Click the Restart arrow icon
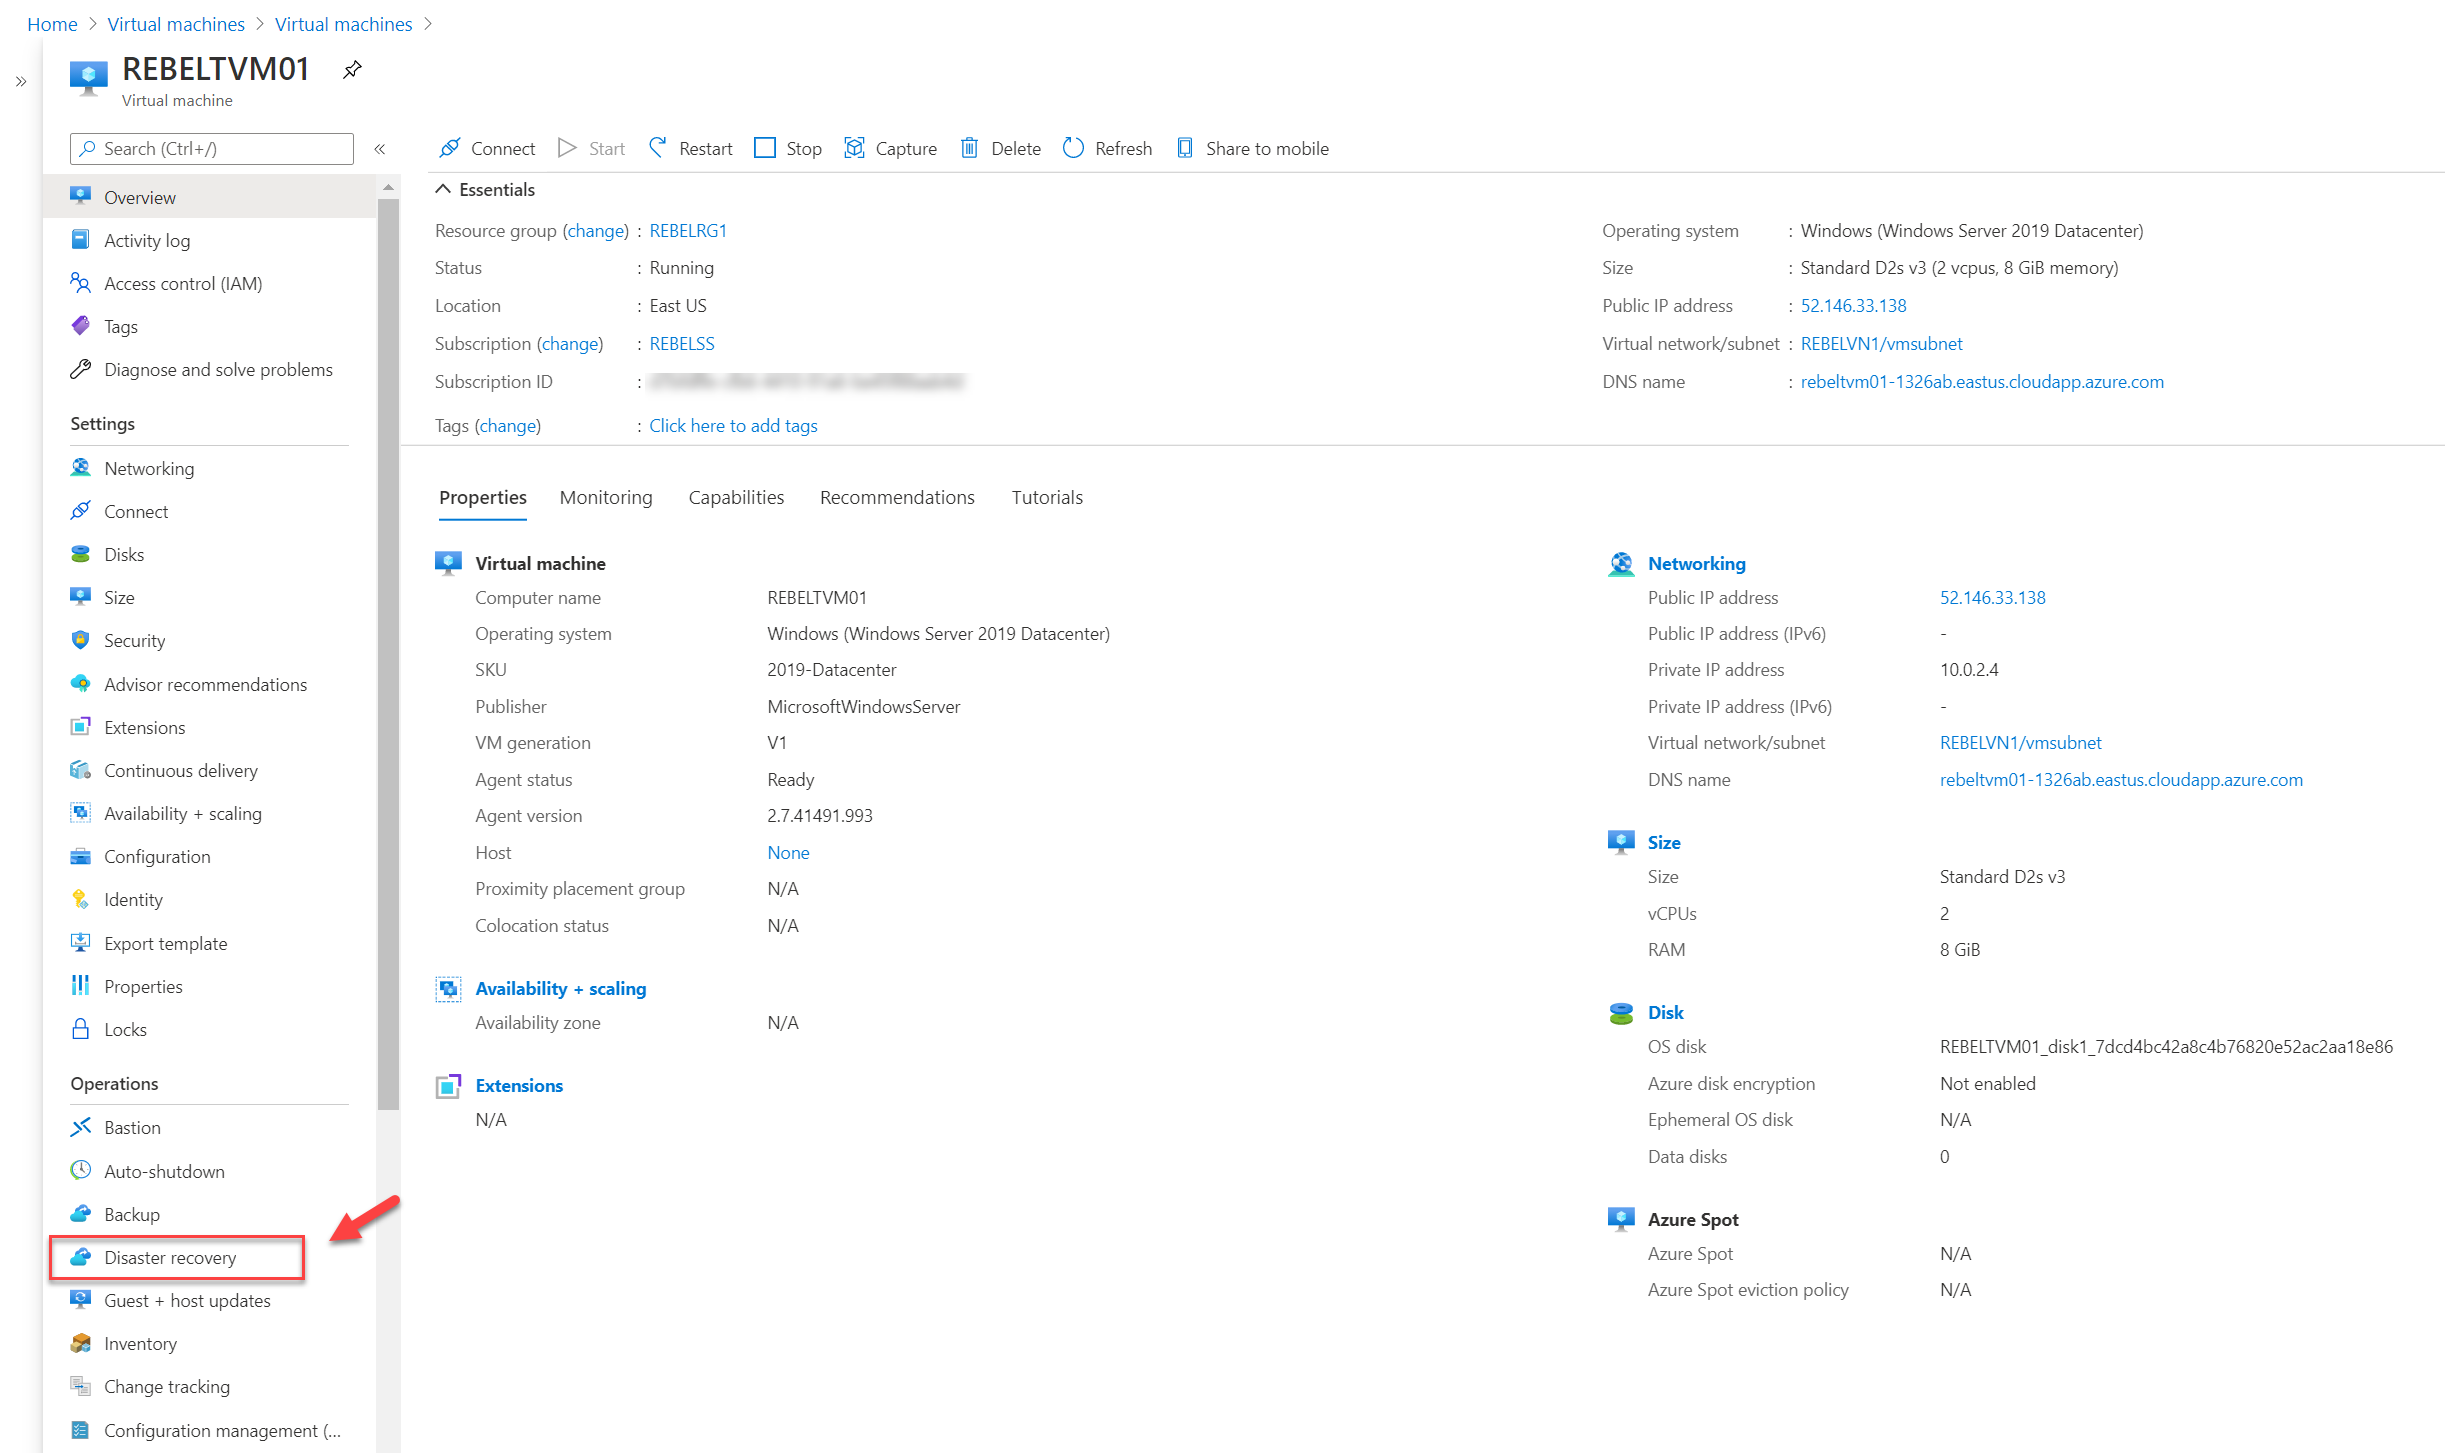 click(658, 148)
